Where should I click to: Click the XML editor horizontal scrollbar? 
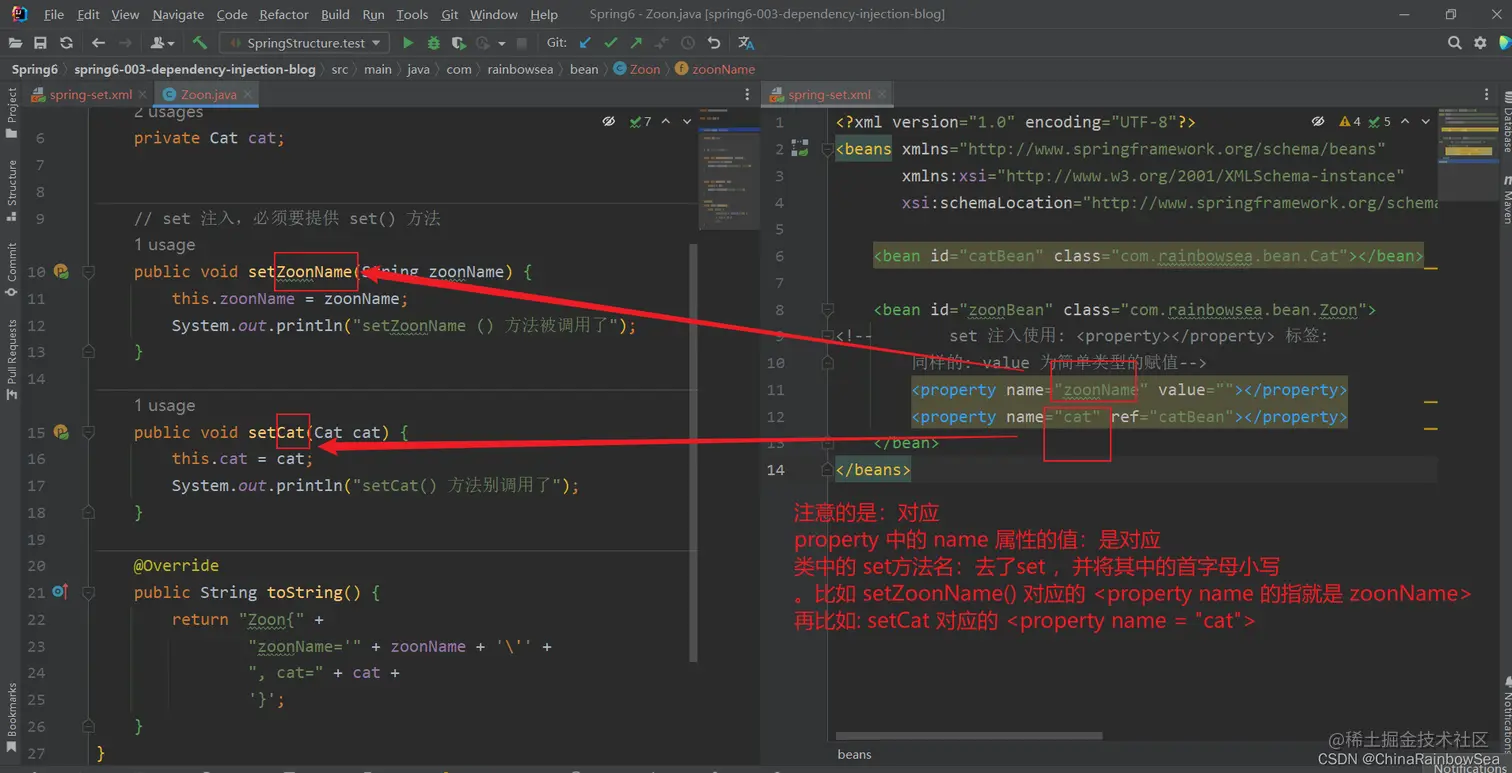pos(969,735)
